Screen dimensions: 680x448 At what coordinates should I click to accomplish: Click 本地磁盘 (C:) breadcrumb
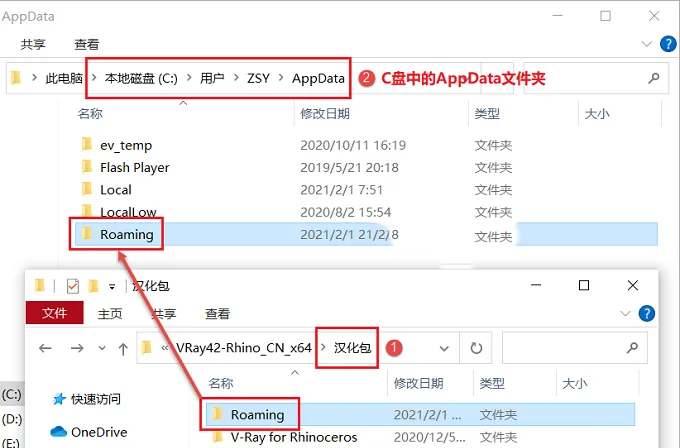pos(141,78)
